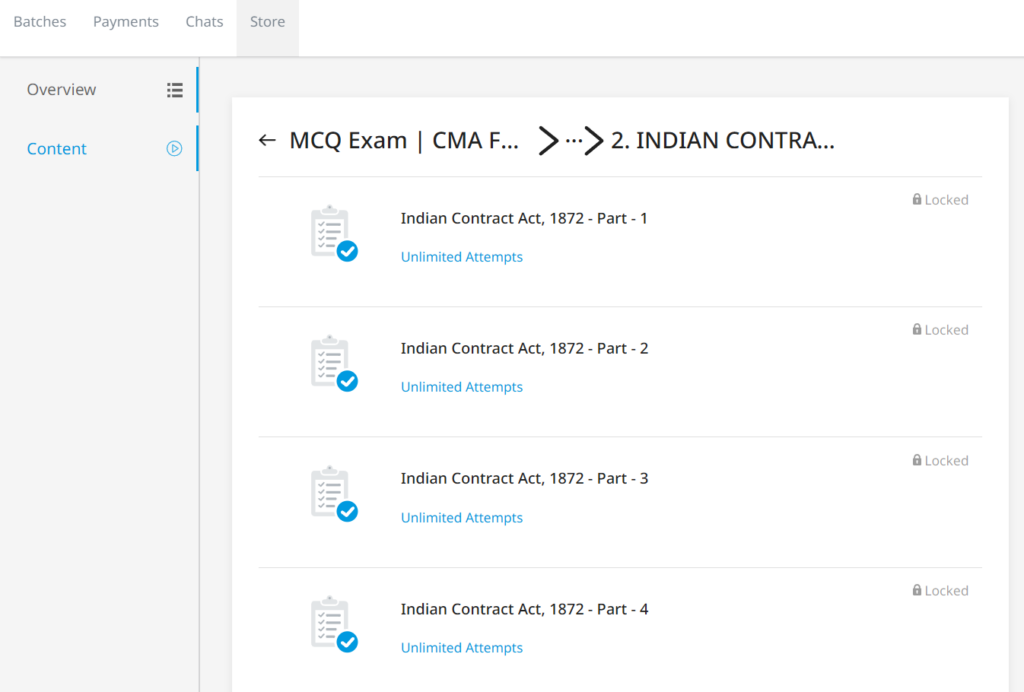1024x692 pixels.
Task: Open the Part - 2 test clipboard icon
Action: pos(333,363)
